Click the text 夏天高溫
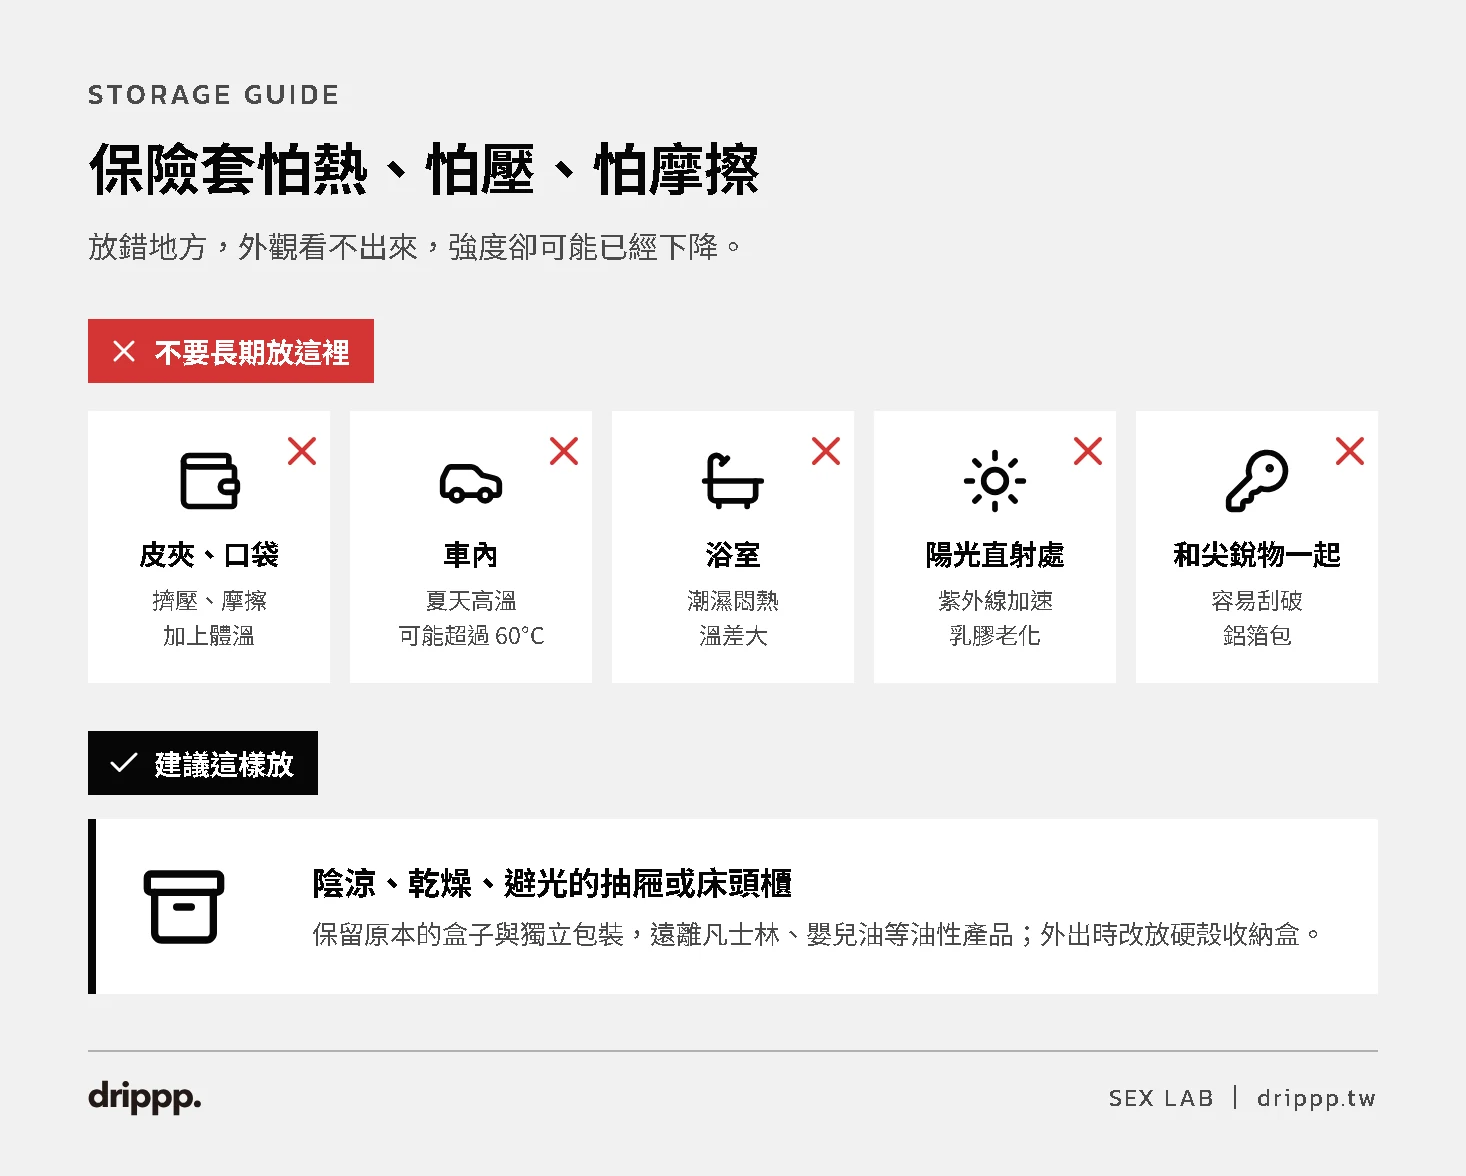This screenshot has width=1466, height=1176. tap(471, 601)
